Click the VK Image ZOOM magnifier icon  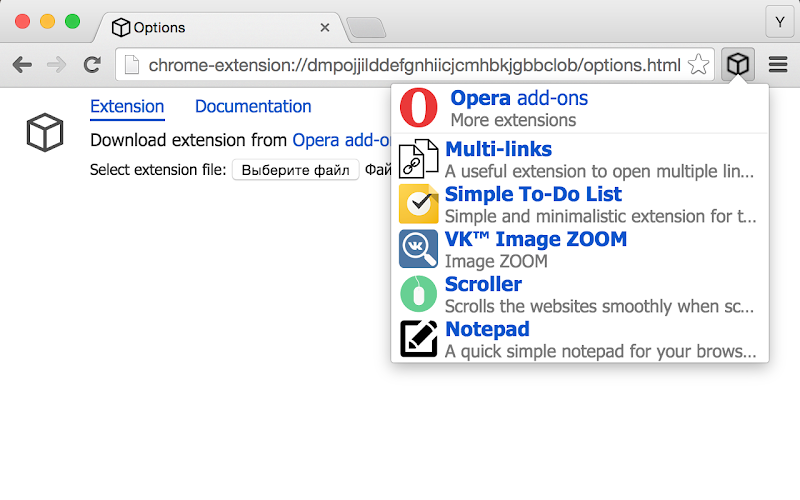(418, 248)
